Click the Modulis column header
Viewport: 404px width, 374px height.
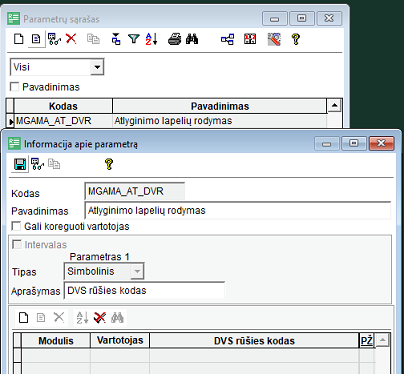click(x=56, y=341)
